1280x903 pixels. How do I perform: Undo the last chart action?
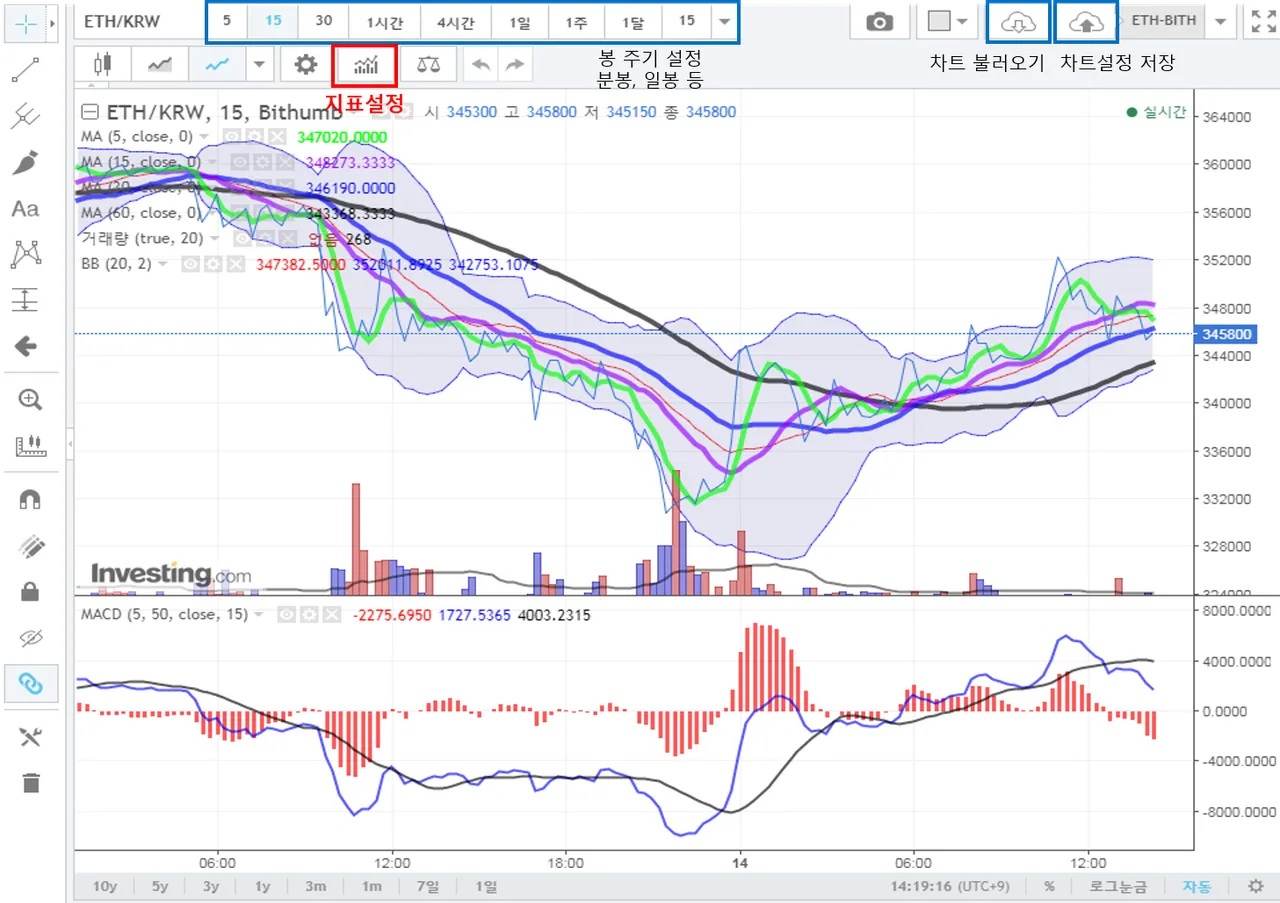(481, 65)
